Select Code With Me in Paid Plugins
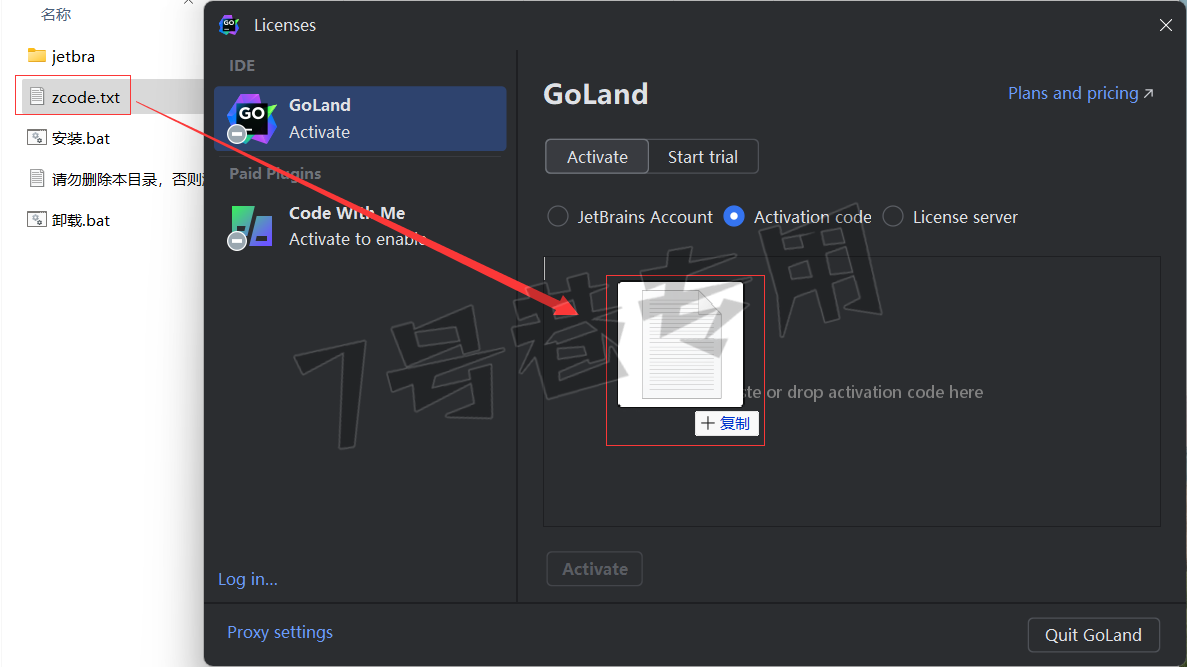1187x667 pixels. [360, 226]
